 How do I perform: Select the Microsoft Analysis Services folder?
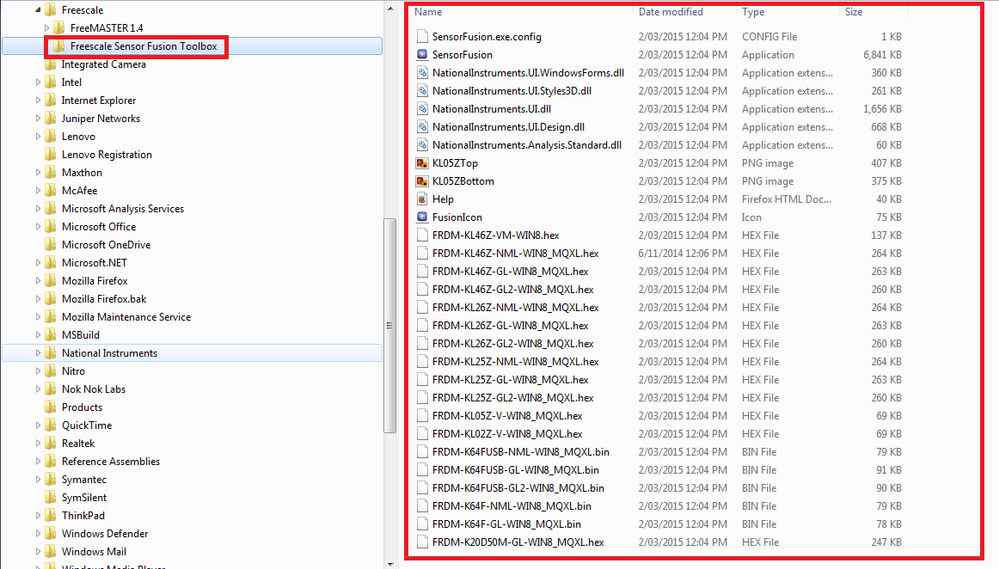coord(123,209)
